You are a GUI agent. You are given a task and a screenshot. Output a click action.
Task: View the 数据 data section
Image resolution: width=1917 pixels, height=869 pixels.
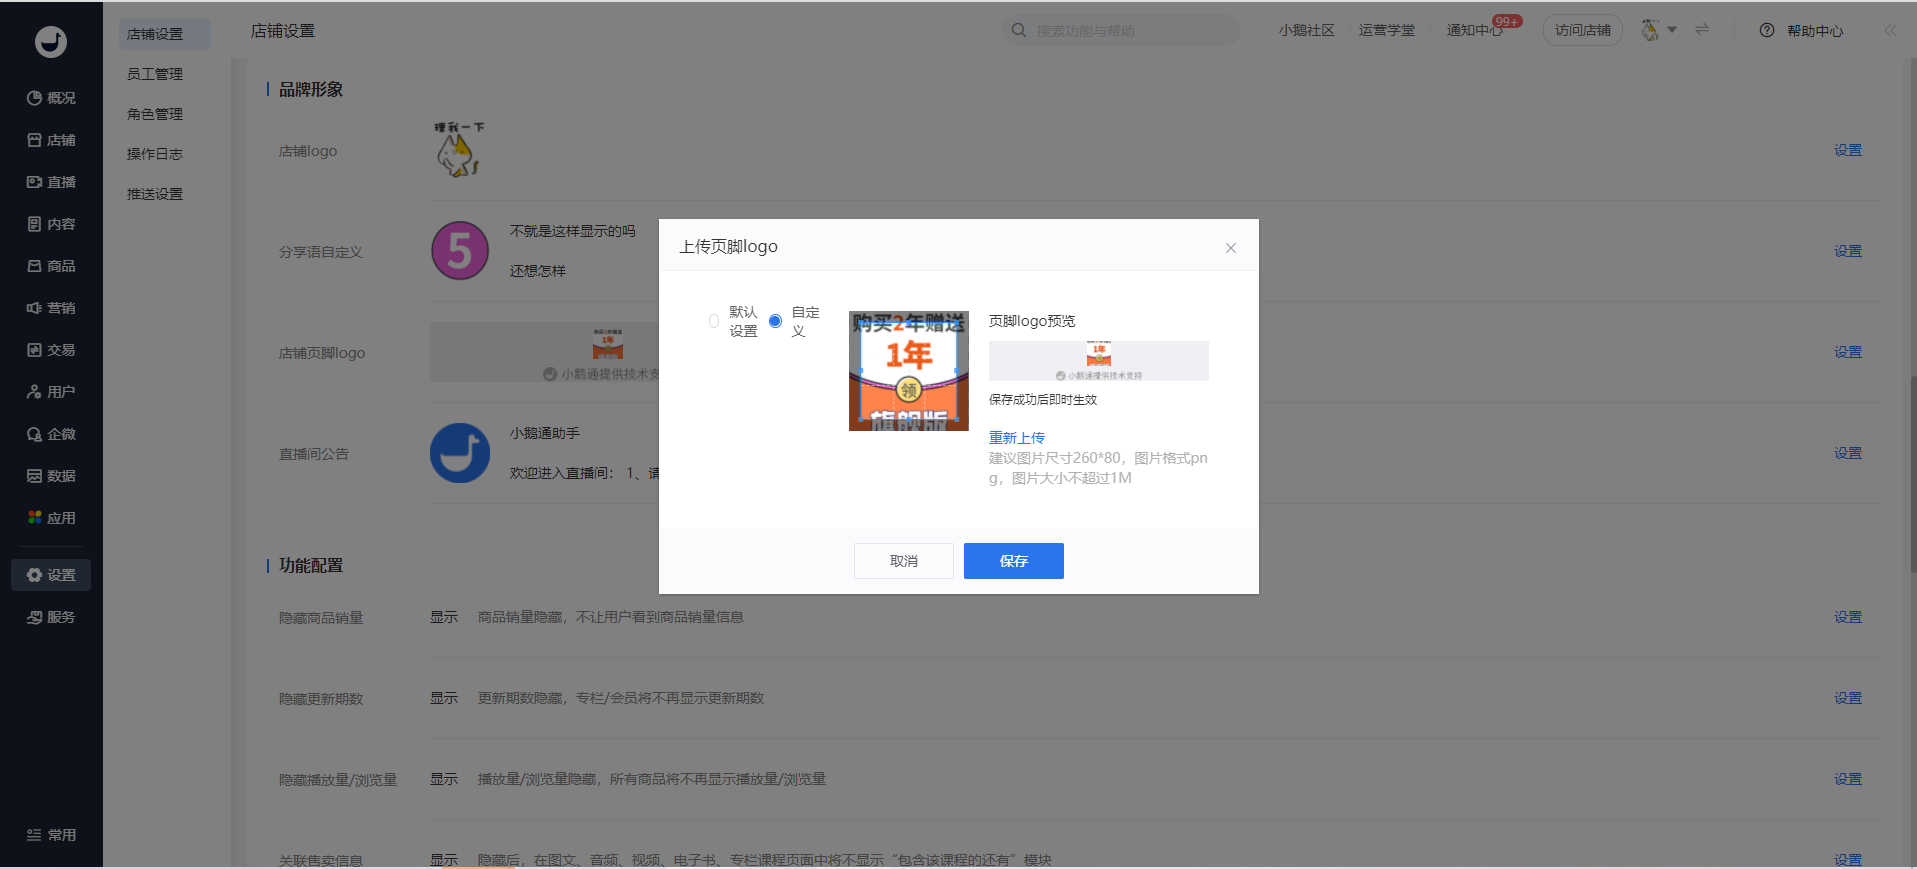(x=51, y=476)
